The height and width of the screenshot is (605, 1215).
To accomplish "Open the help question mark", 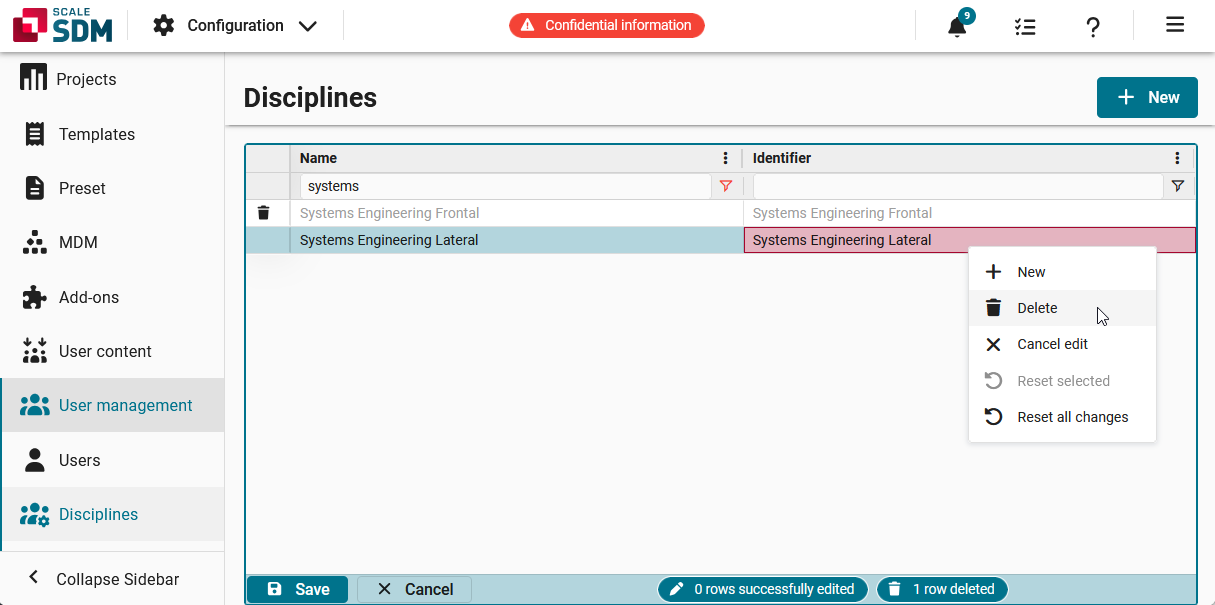I will [1093, 27].
